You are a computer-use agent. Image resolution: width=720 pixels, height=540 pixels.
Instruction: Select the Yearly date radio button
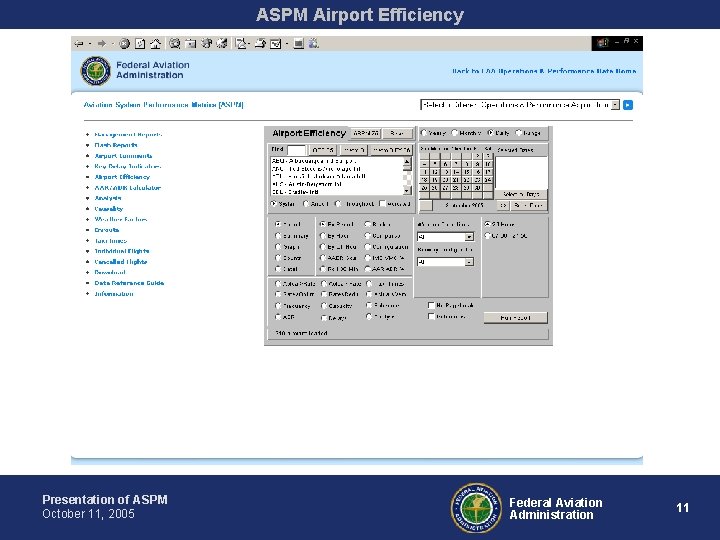click(424, 133)
